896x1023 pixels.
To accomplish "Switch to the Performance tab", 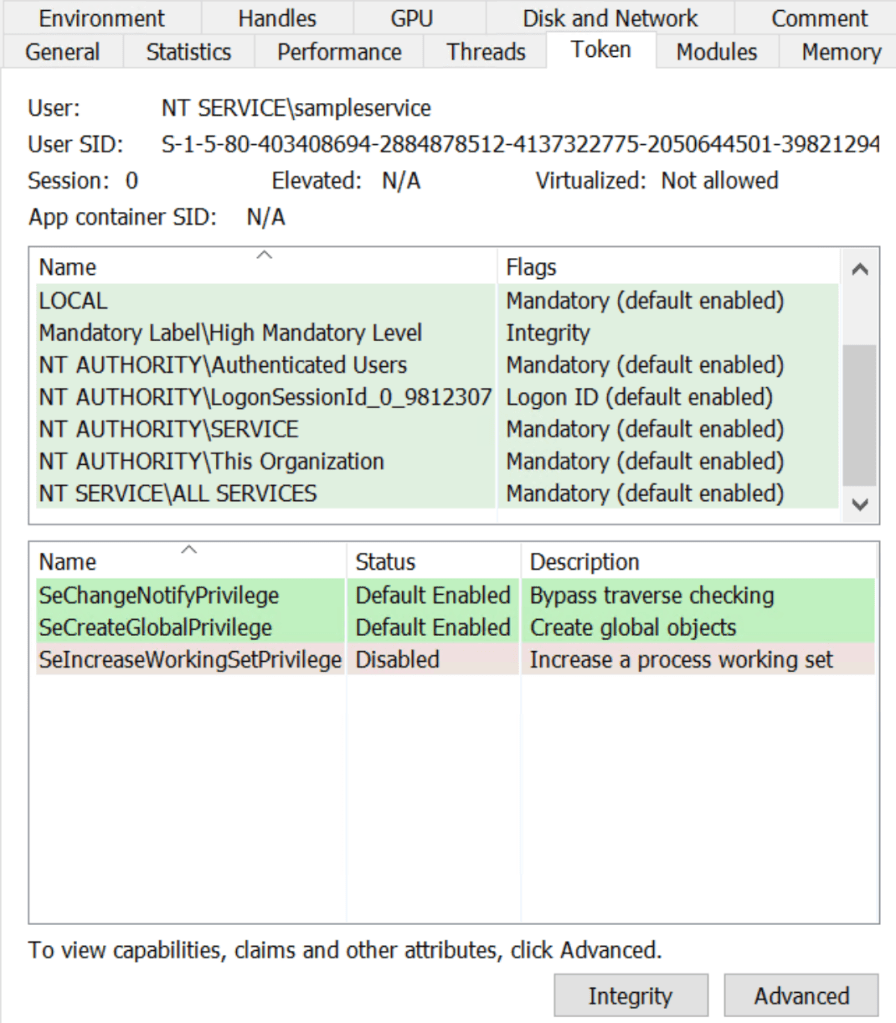I will pyautogui.click(x=339, y=52).
